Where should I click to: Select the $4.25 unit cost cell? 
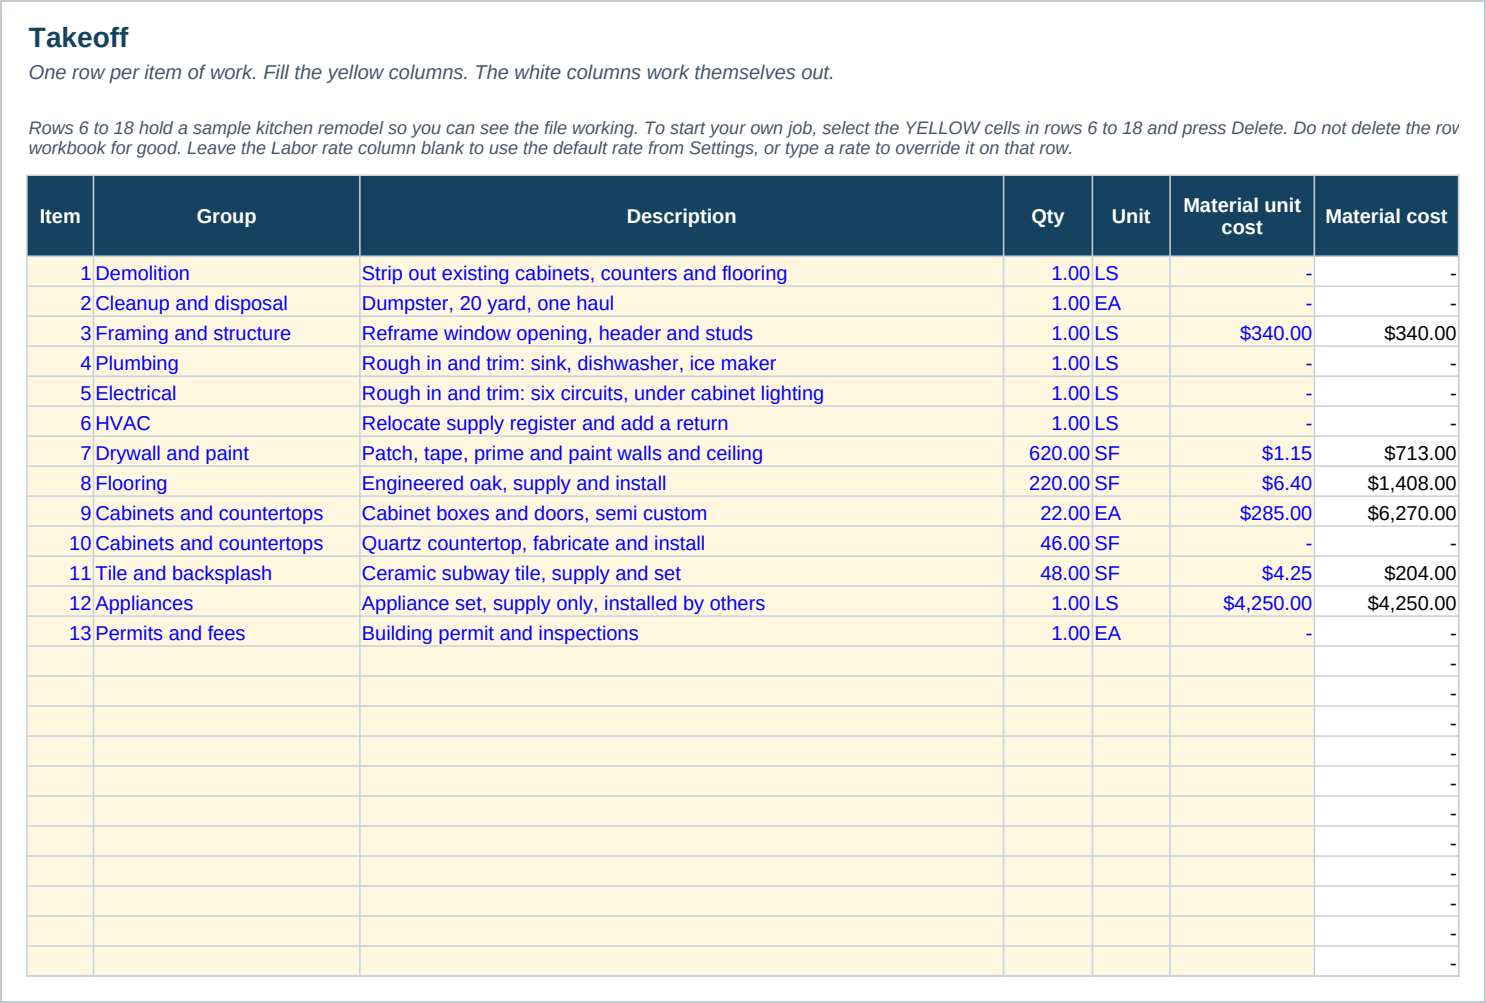[x=1242, y=573]
